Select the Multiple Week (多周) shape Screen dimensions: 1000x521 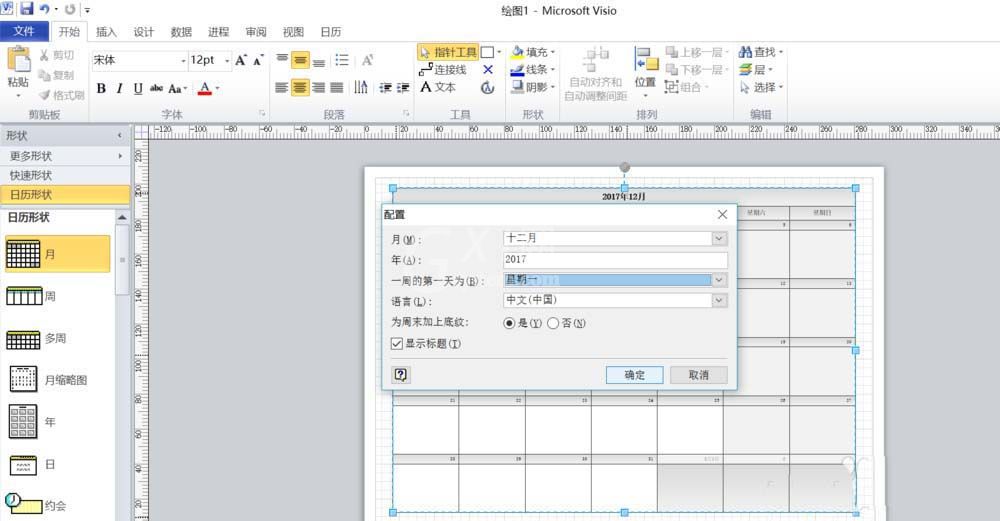tap(36, 339)
